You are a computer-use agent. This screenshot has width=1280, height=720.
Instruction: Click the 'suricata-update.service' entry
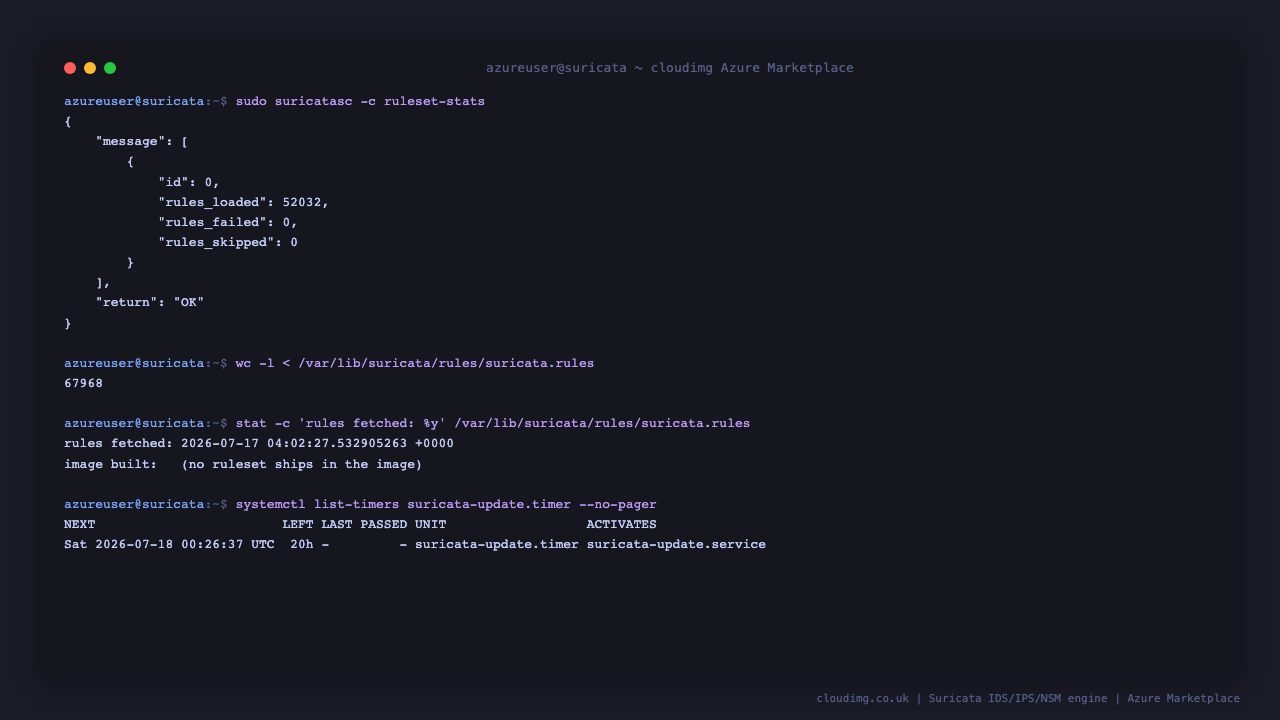click(676, 544)
